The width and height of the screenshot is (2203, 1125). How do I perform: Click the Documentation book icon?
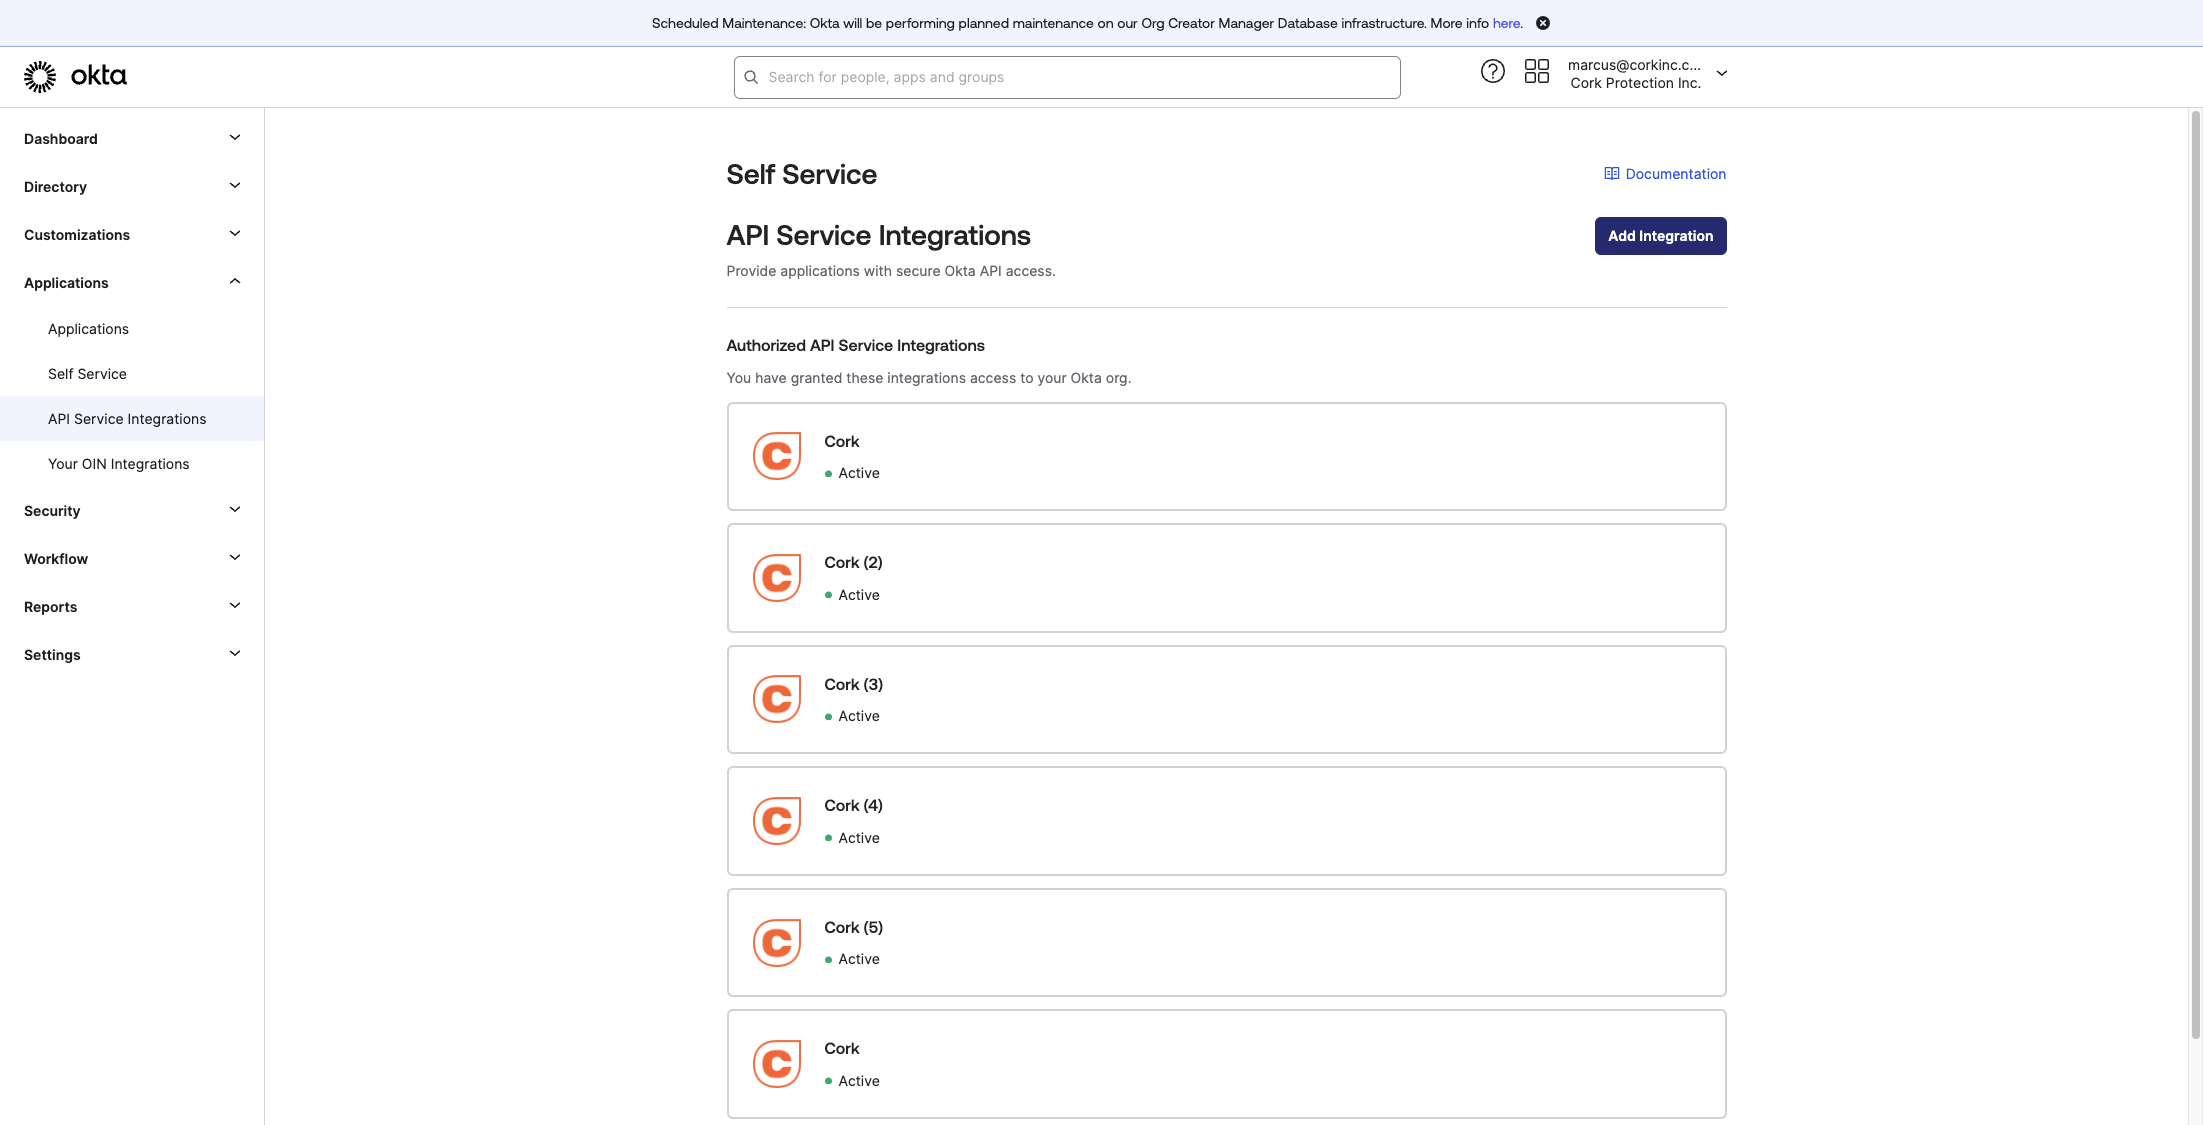click(1611, 174)
